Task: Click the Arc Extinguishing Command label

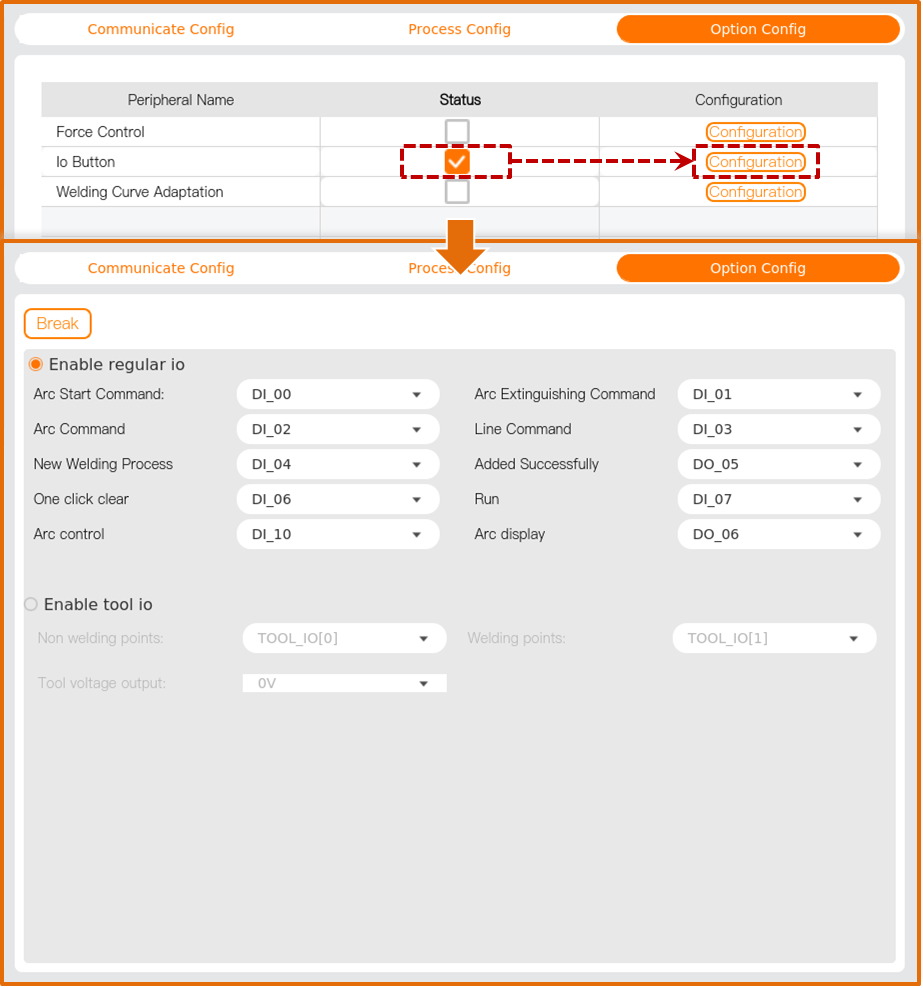Action: (x=565, y=394)
